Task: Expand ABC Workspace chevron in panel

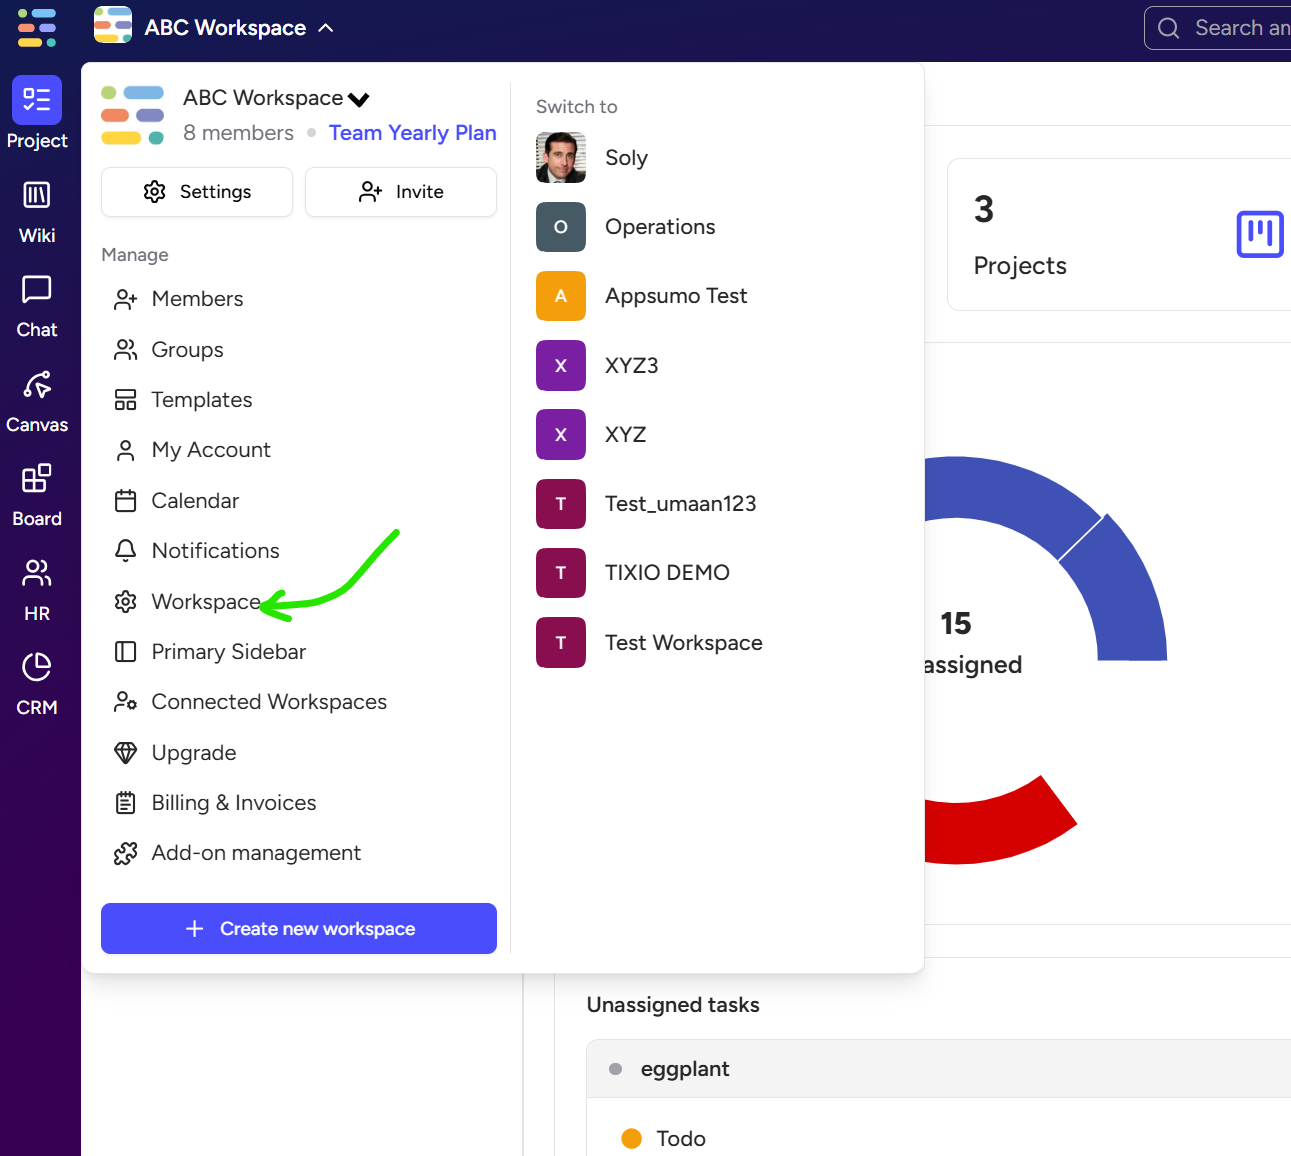Action: point(359,99)
